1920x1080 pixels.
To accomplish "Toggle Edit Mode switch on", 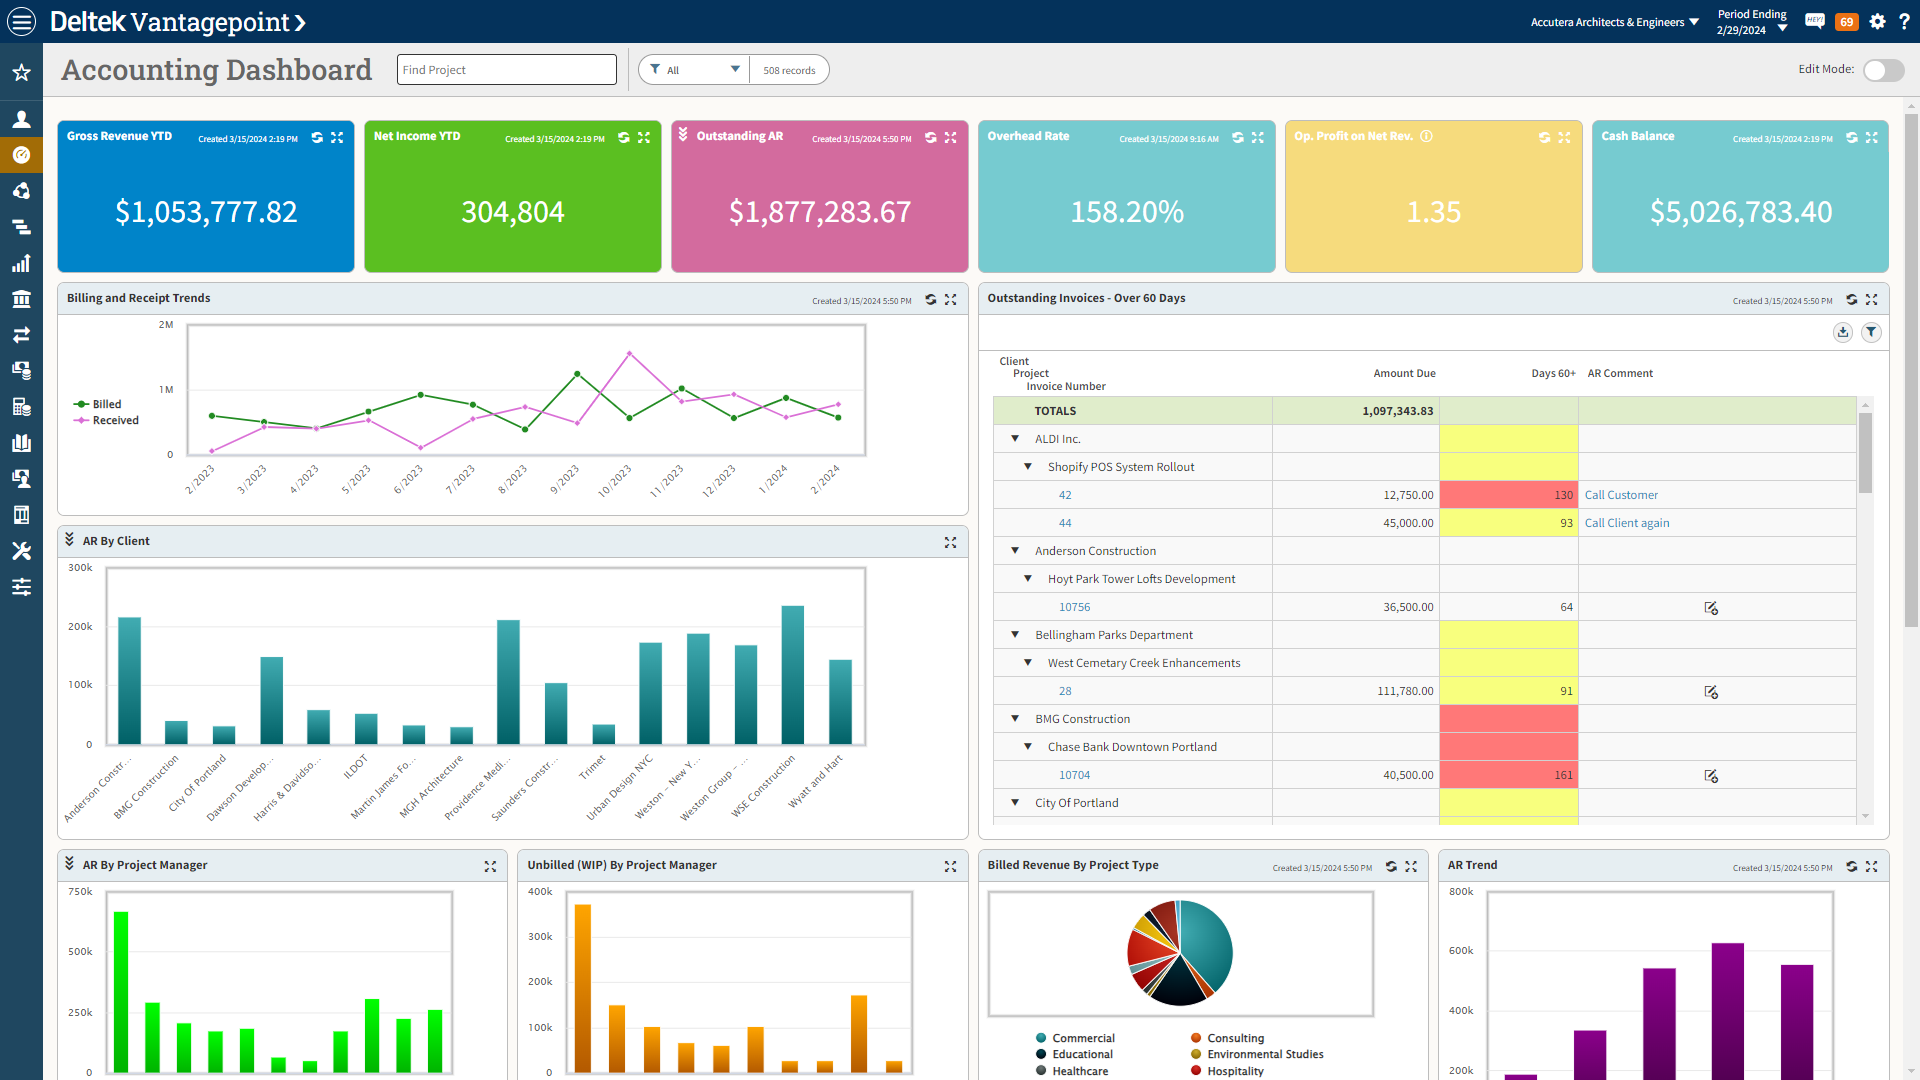I will tap(1883, 70).
